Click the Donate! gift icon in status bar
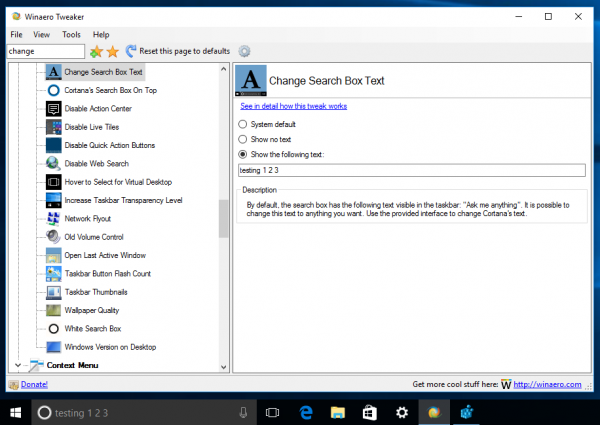 14,385
